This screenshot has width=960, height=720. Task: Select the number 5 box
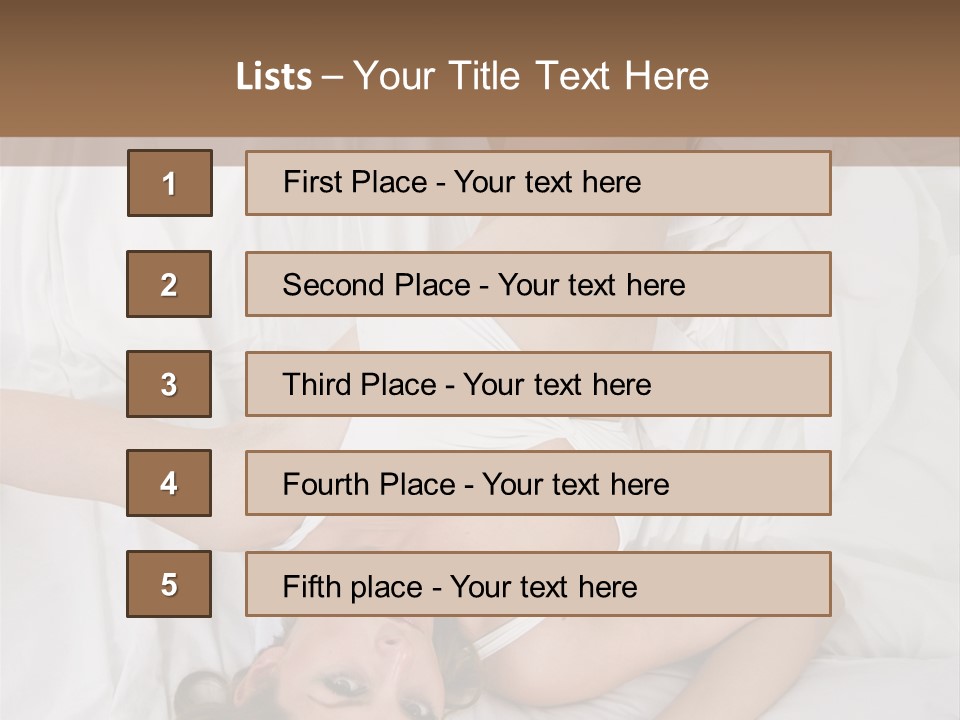[169, 584]
